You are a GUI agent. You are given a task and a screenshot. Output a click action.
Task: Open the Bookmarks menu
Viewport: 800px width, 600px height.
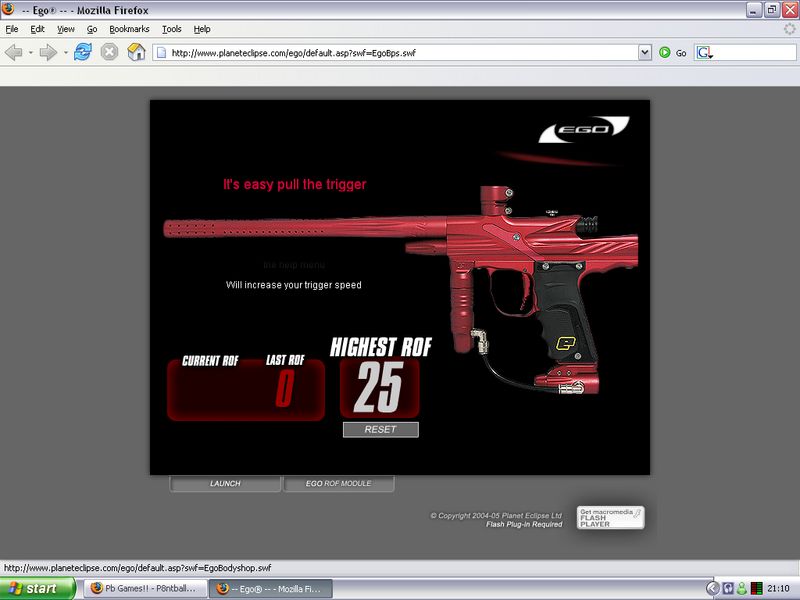[129, 29]
